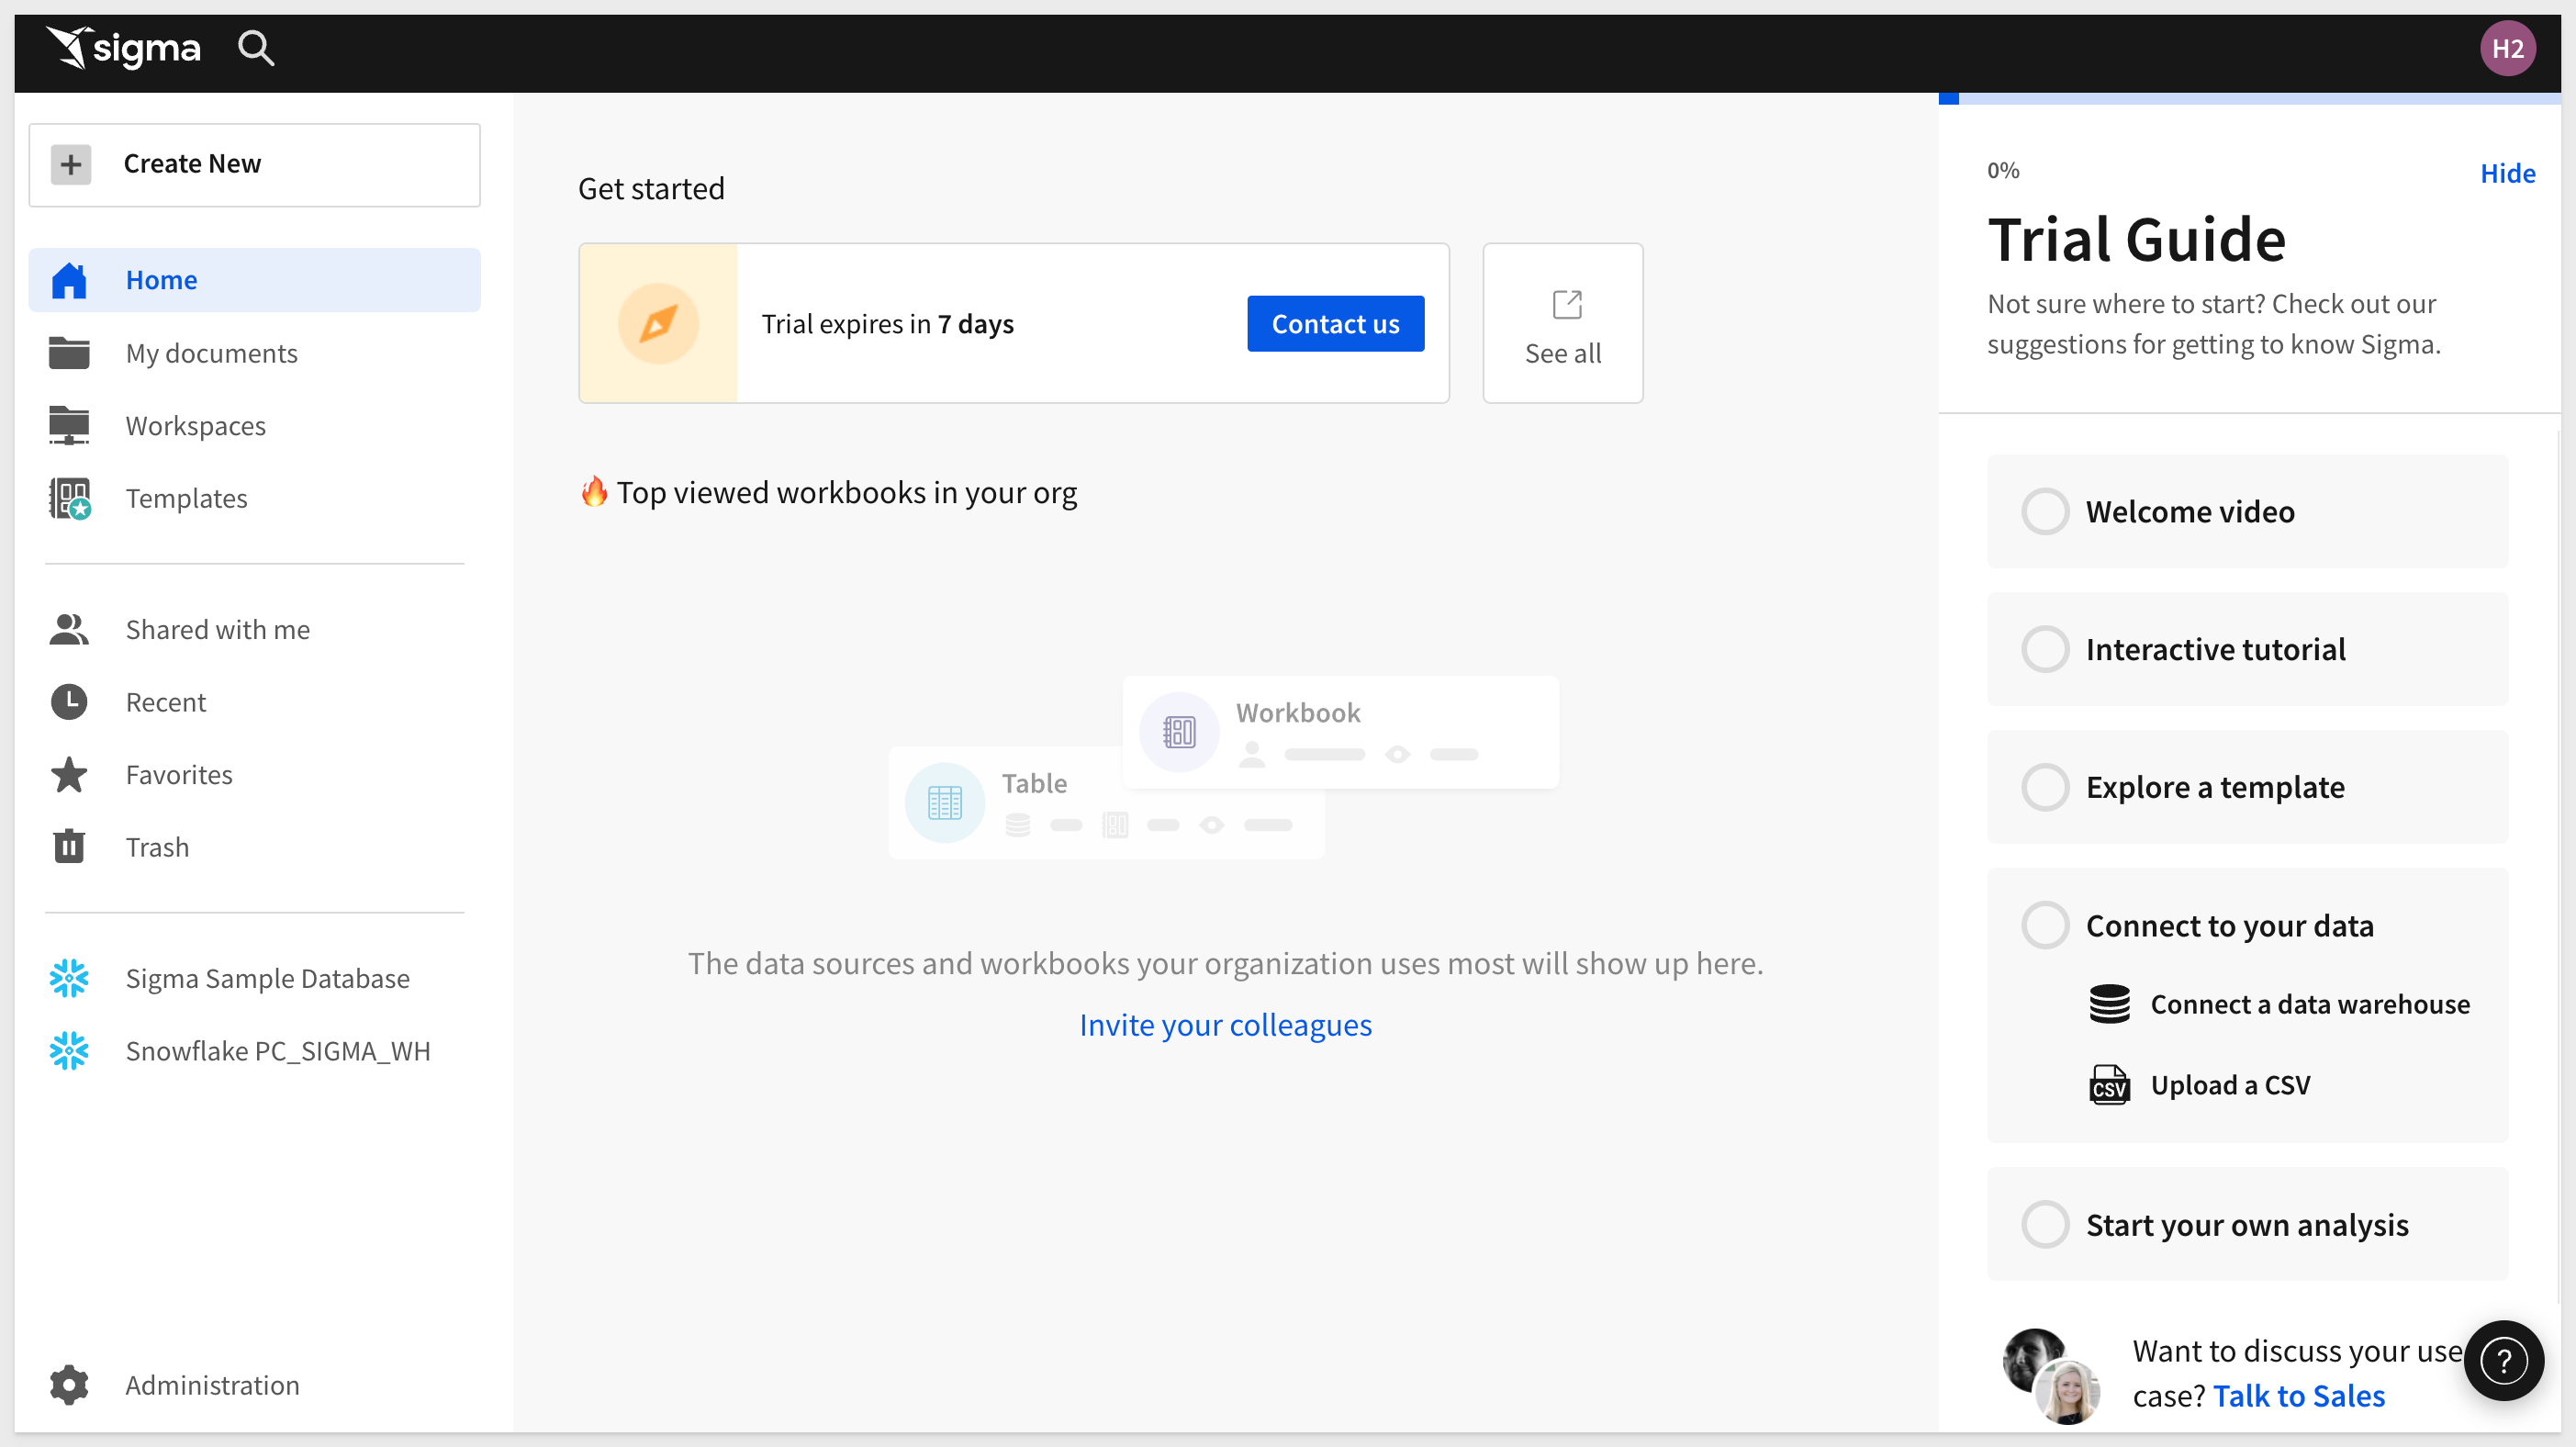Mark the Start your own analysis step circle
This screenshot has height=1447, width=2576.
2045,1225
